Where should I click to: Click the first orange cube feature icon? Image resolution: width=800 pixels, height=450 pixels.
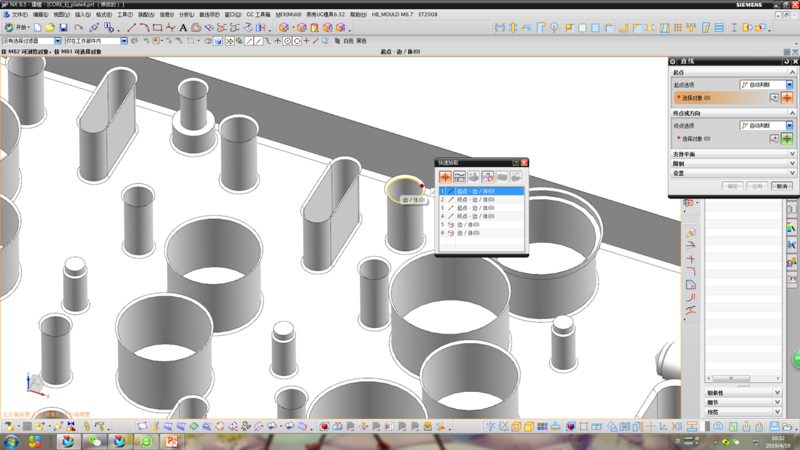pyautogui.click(x=284, y=28)
